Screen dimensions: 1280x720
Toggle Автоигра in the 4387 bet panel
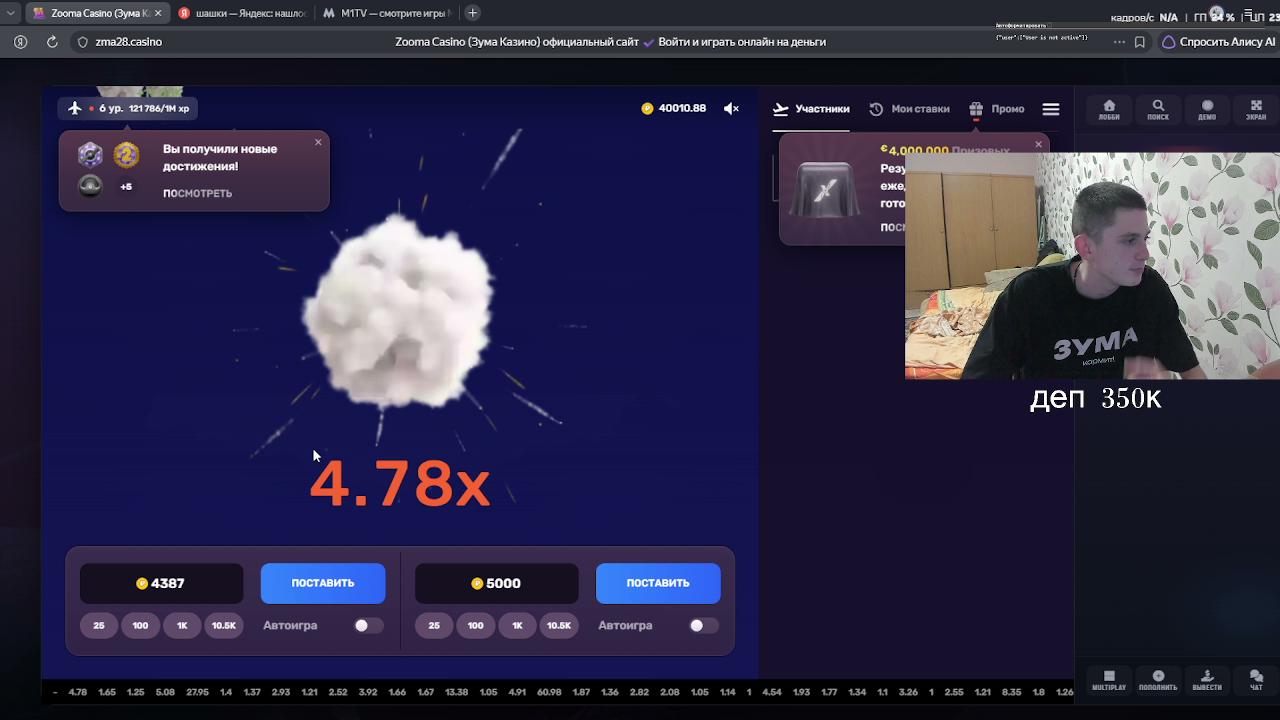click(x=368, y=625)
